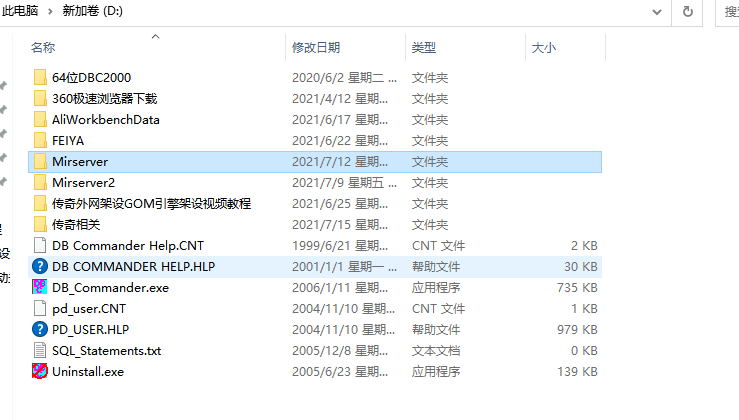The width and height of the screenshot is (739, 420).
Task: Click the 传奇外网架设GOM引擎架设视频教程 folder icon
Action: tap(40, 204)
